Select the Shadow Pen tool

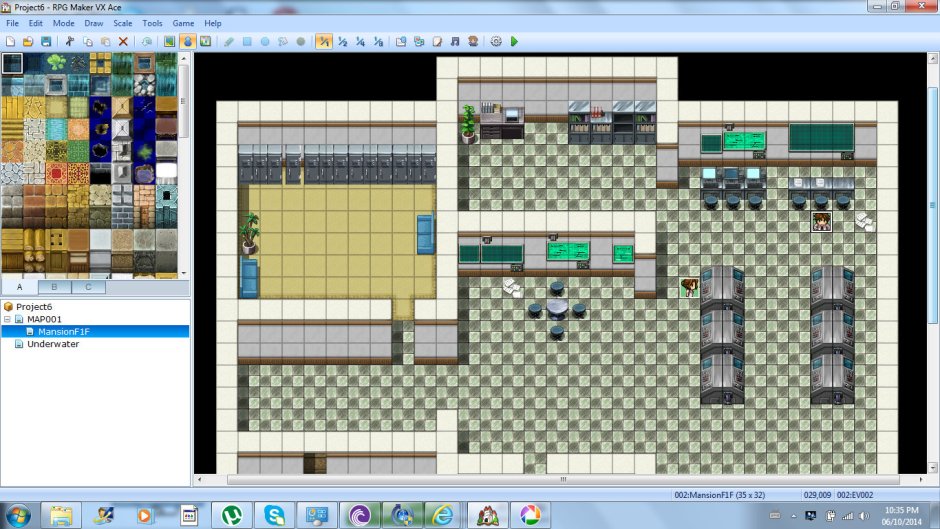pyautogui.click(x=301, y=41)
